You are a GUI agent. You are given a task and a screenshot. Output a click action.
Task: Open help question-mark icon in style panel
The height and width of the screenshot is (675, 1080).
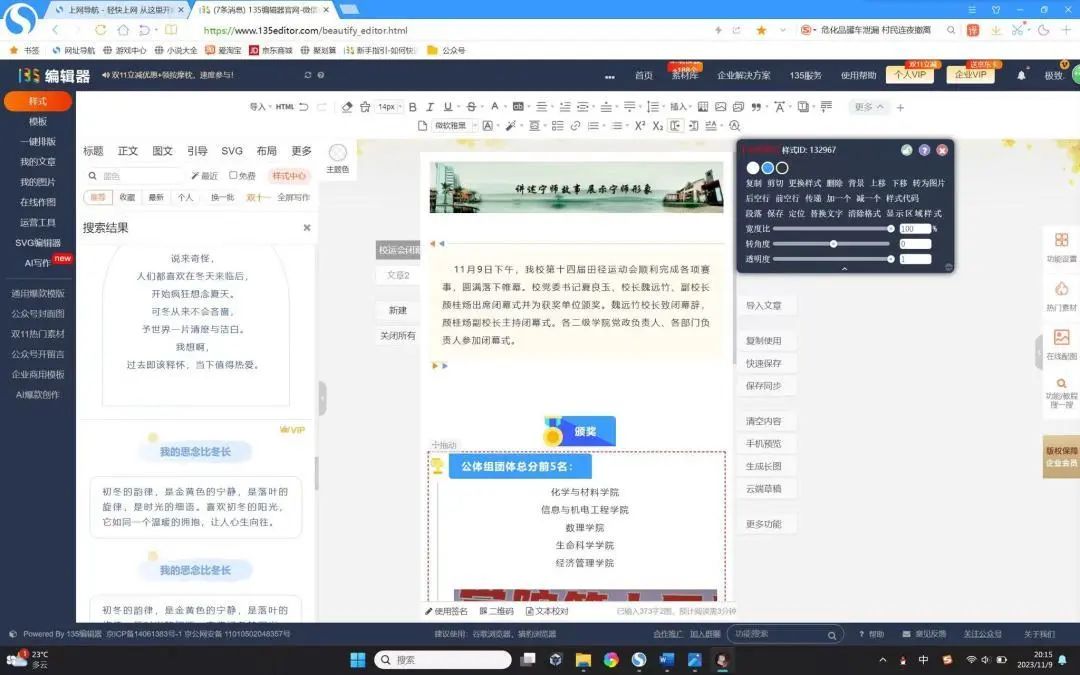tap(924, 150)
